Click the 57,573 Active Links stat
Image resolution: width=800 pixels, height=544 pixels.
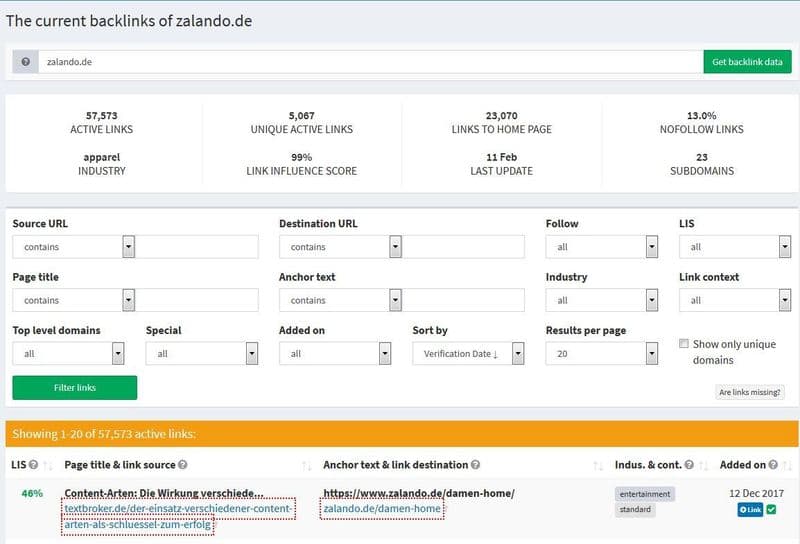102,122
